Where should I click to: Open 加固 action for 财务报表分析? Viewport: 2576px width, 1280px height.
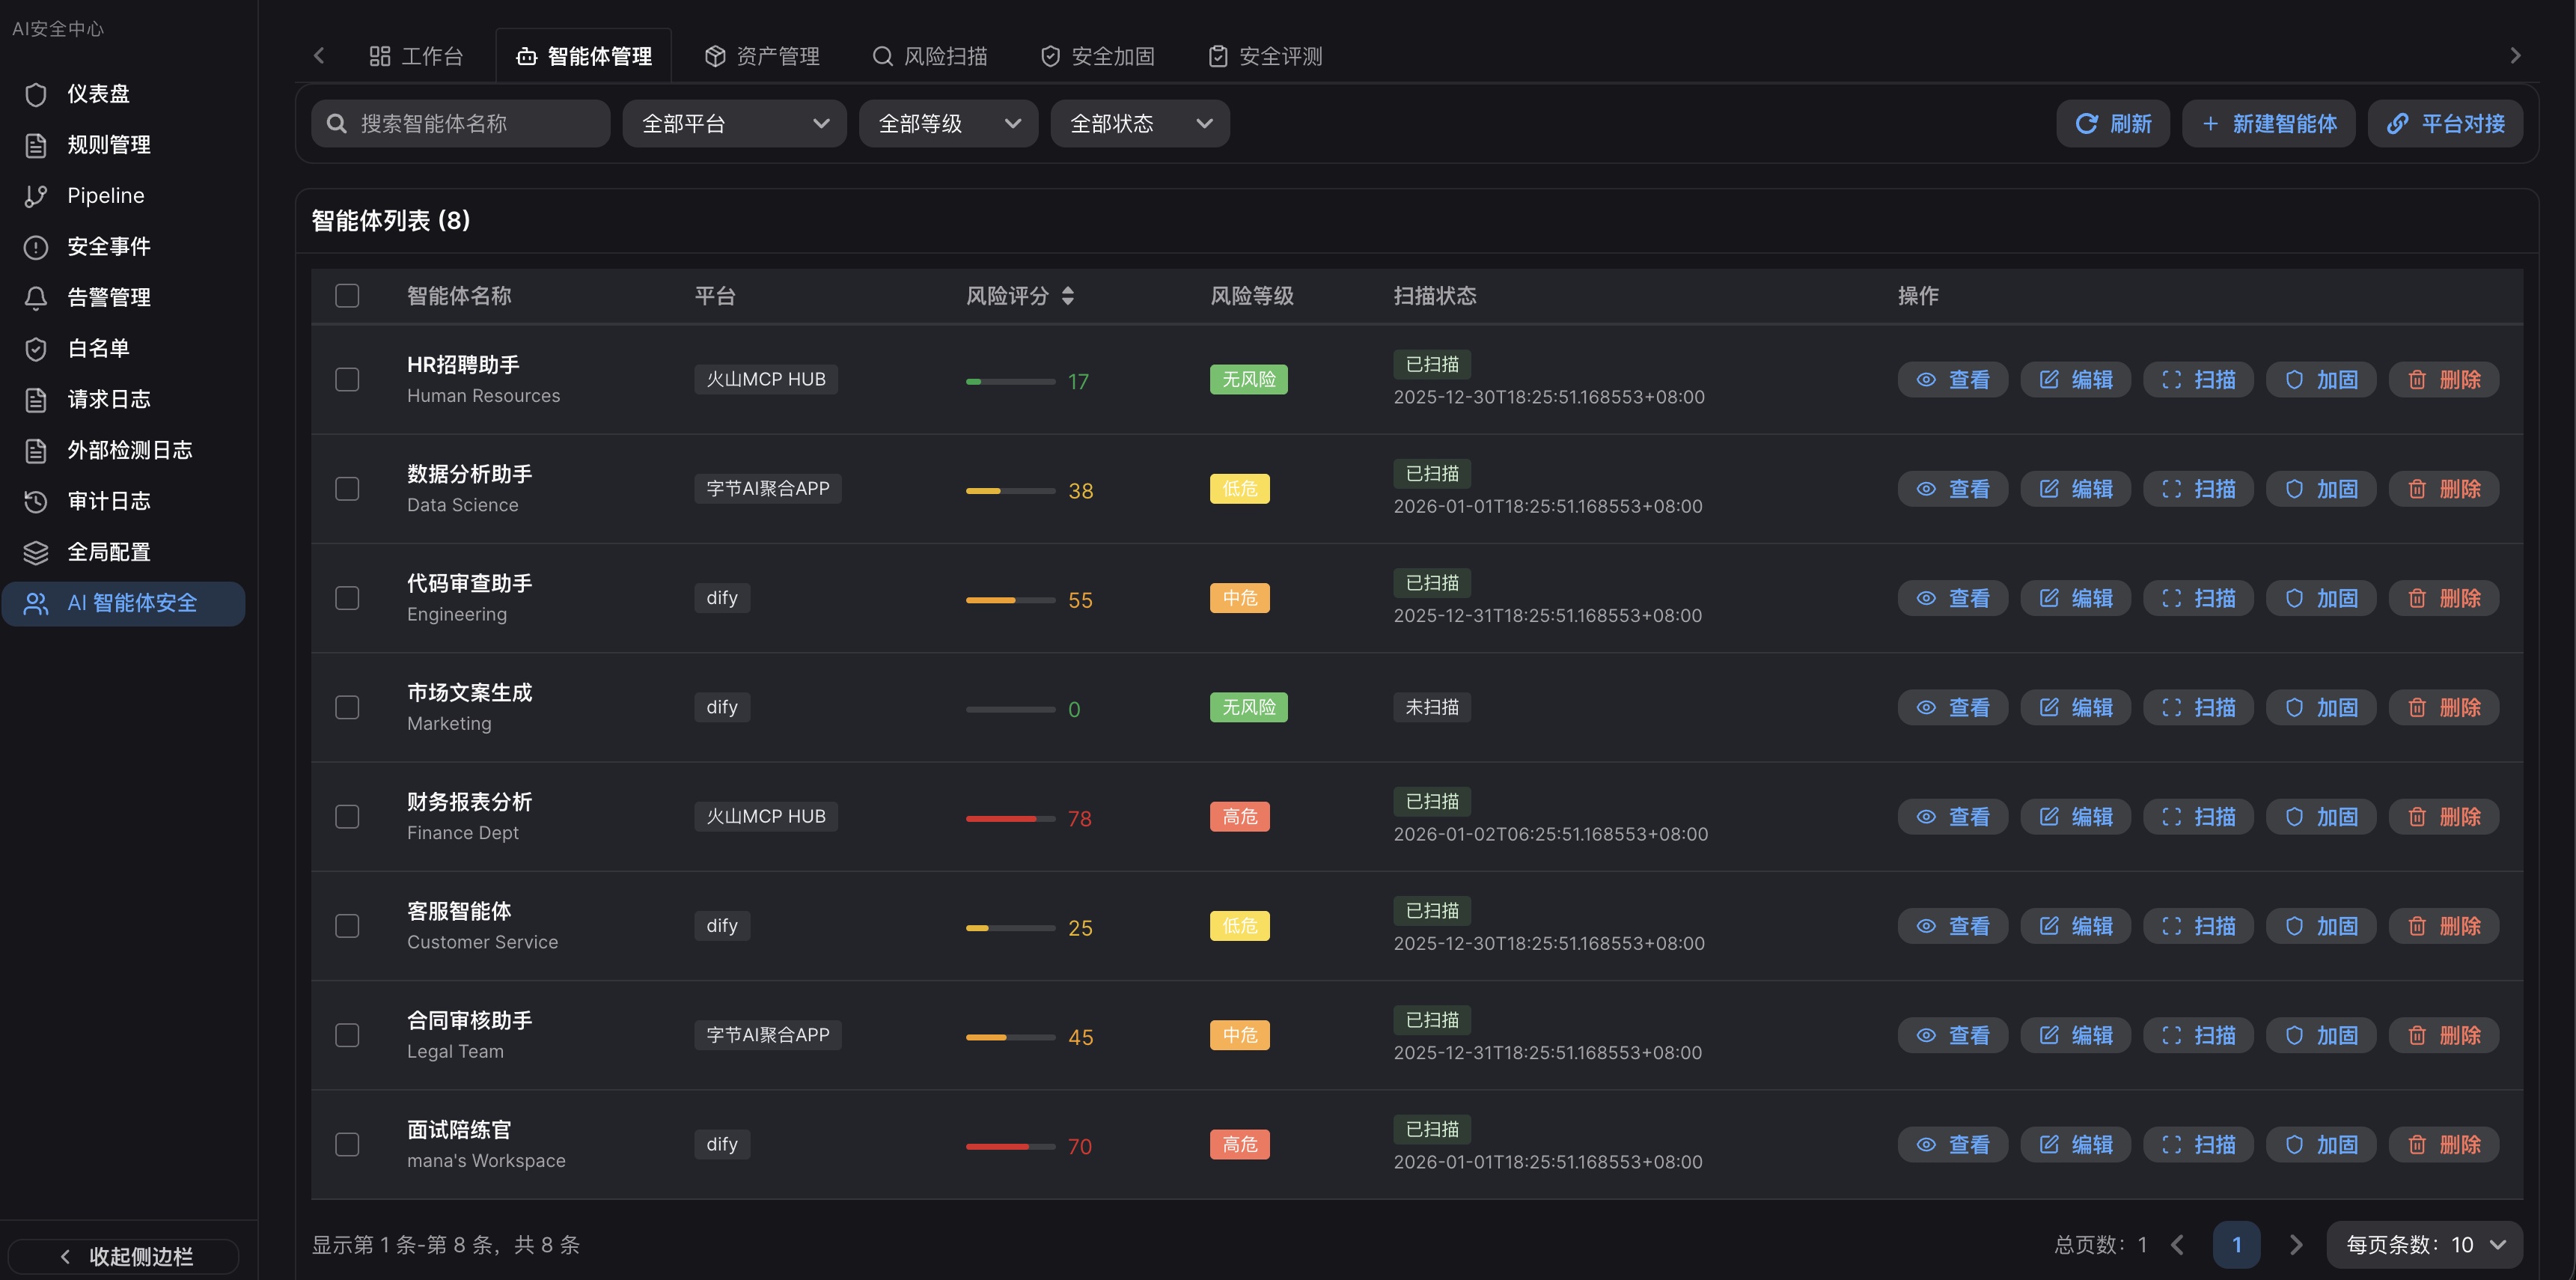tap(2320, 816)
